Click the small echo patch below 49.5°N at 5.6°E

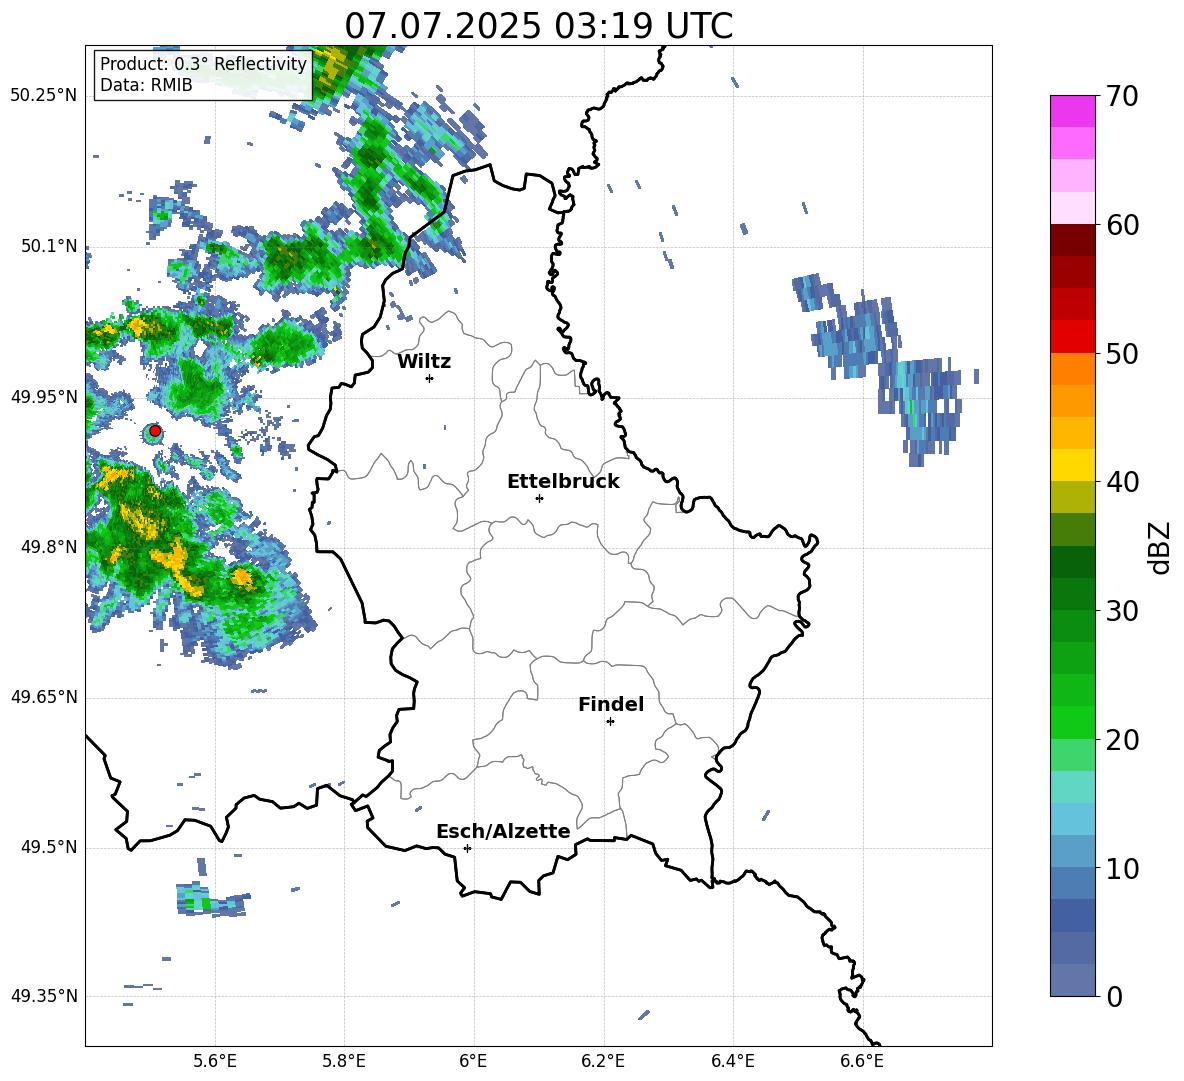coord(211,898)
